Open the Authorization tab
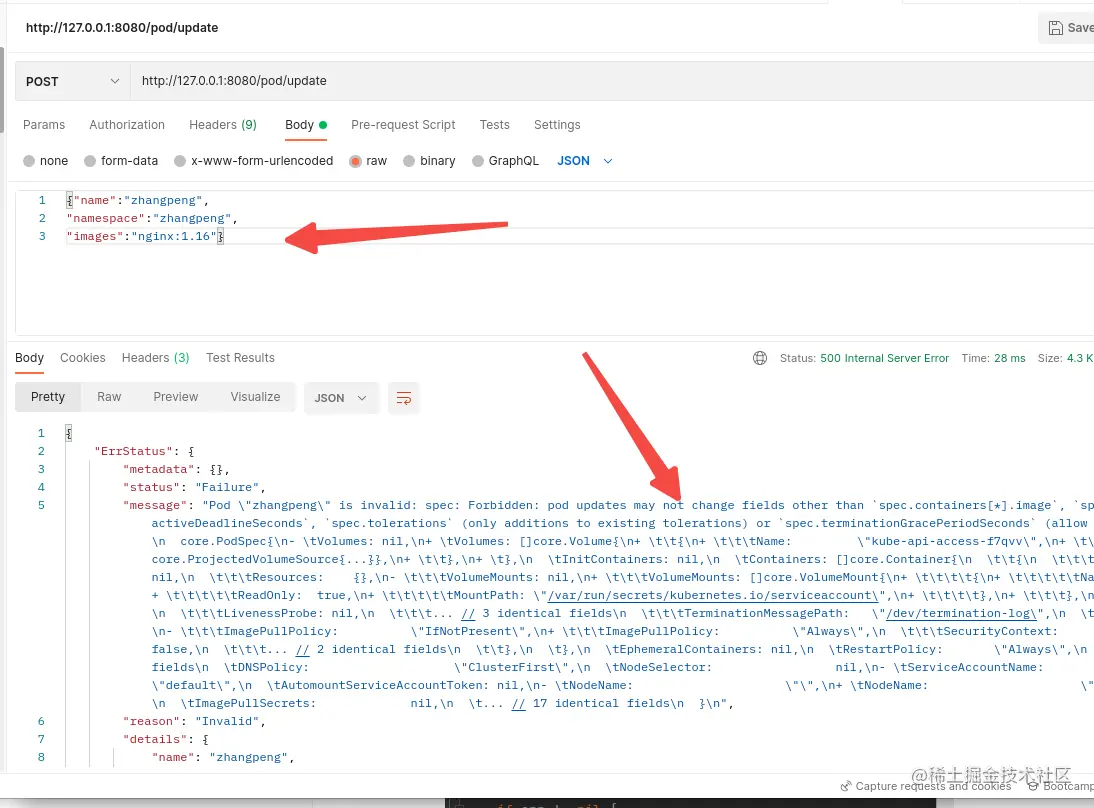This screenshot has width=1094, height=808. tap(127, 125)
